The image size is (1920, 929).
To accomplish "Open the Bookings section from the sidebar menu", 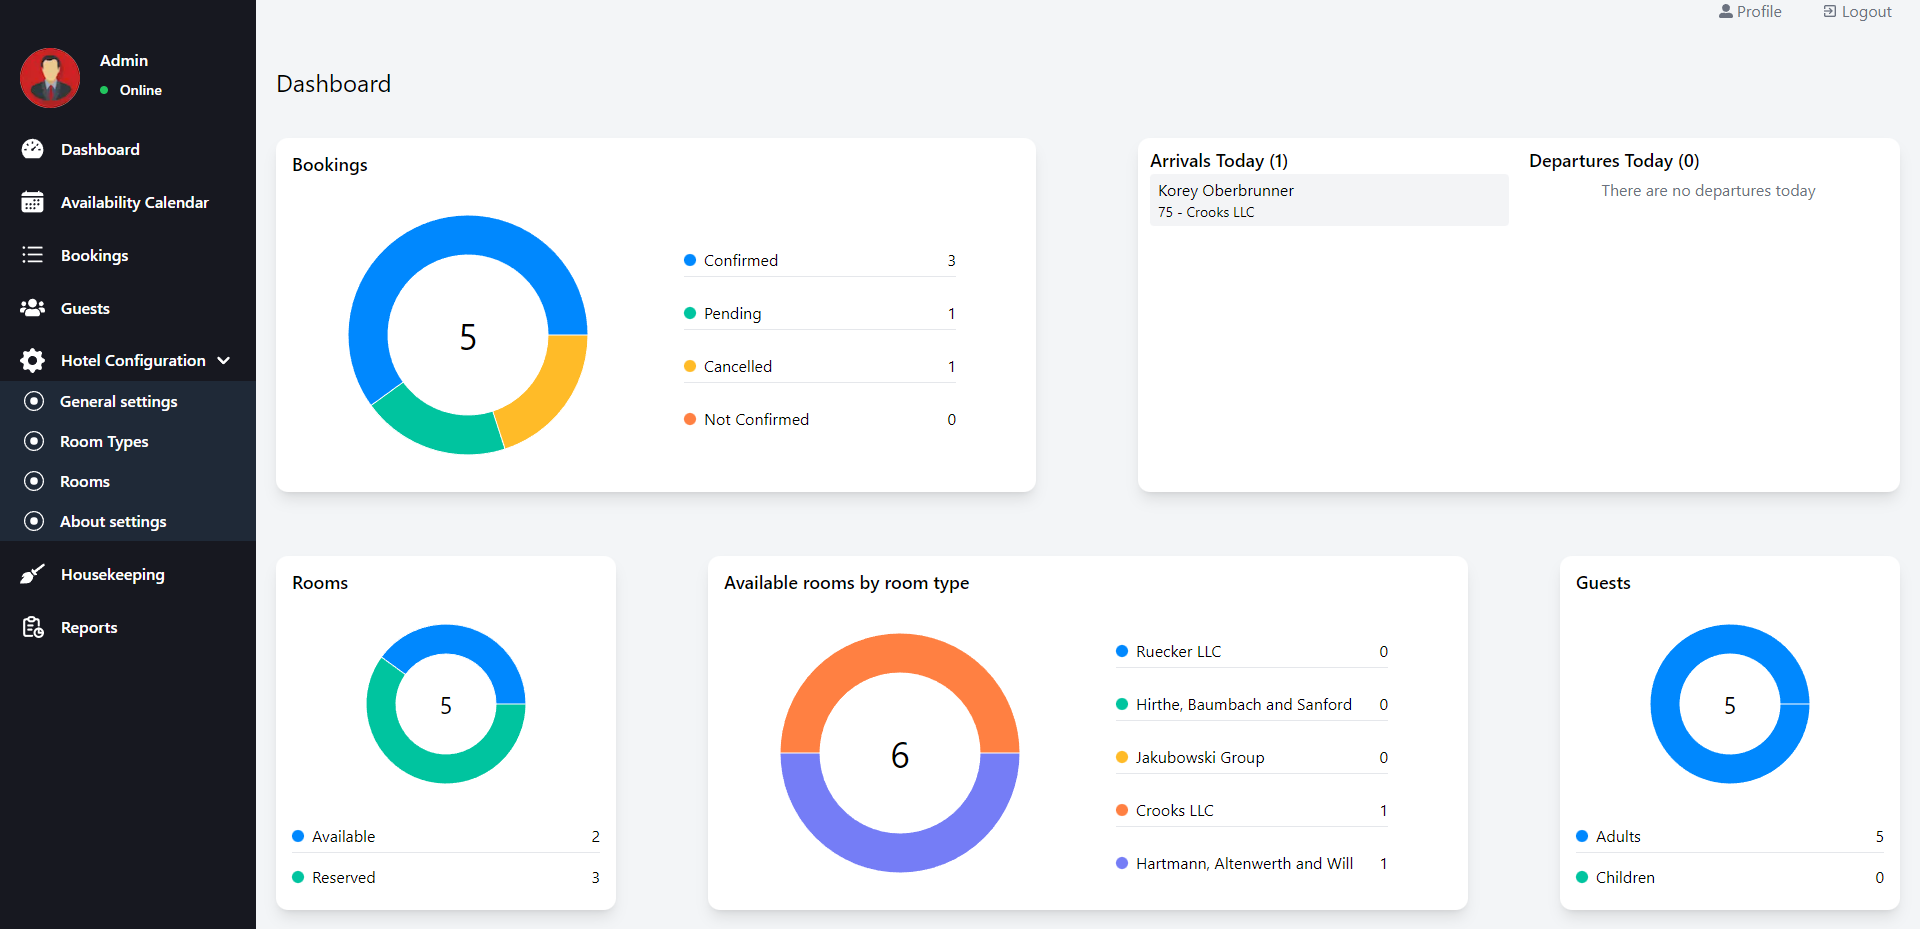I will [94, 255].
